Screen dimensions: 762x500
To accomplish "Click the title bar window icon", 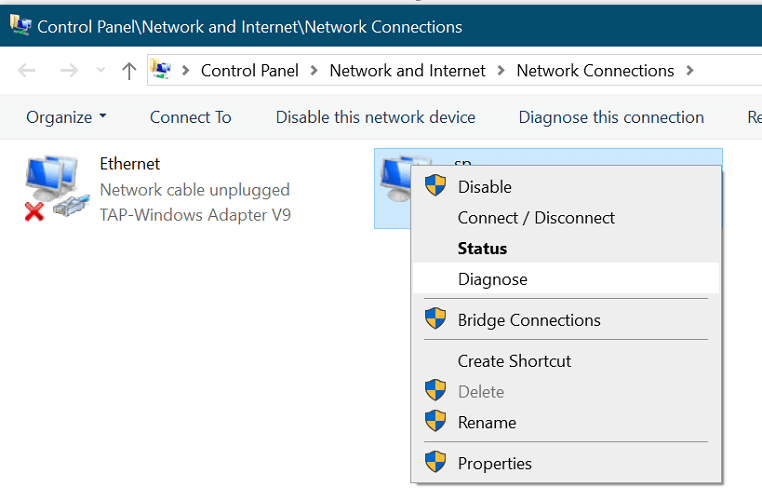I will [19, 26].
